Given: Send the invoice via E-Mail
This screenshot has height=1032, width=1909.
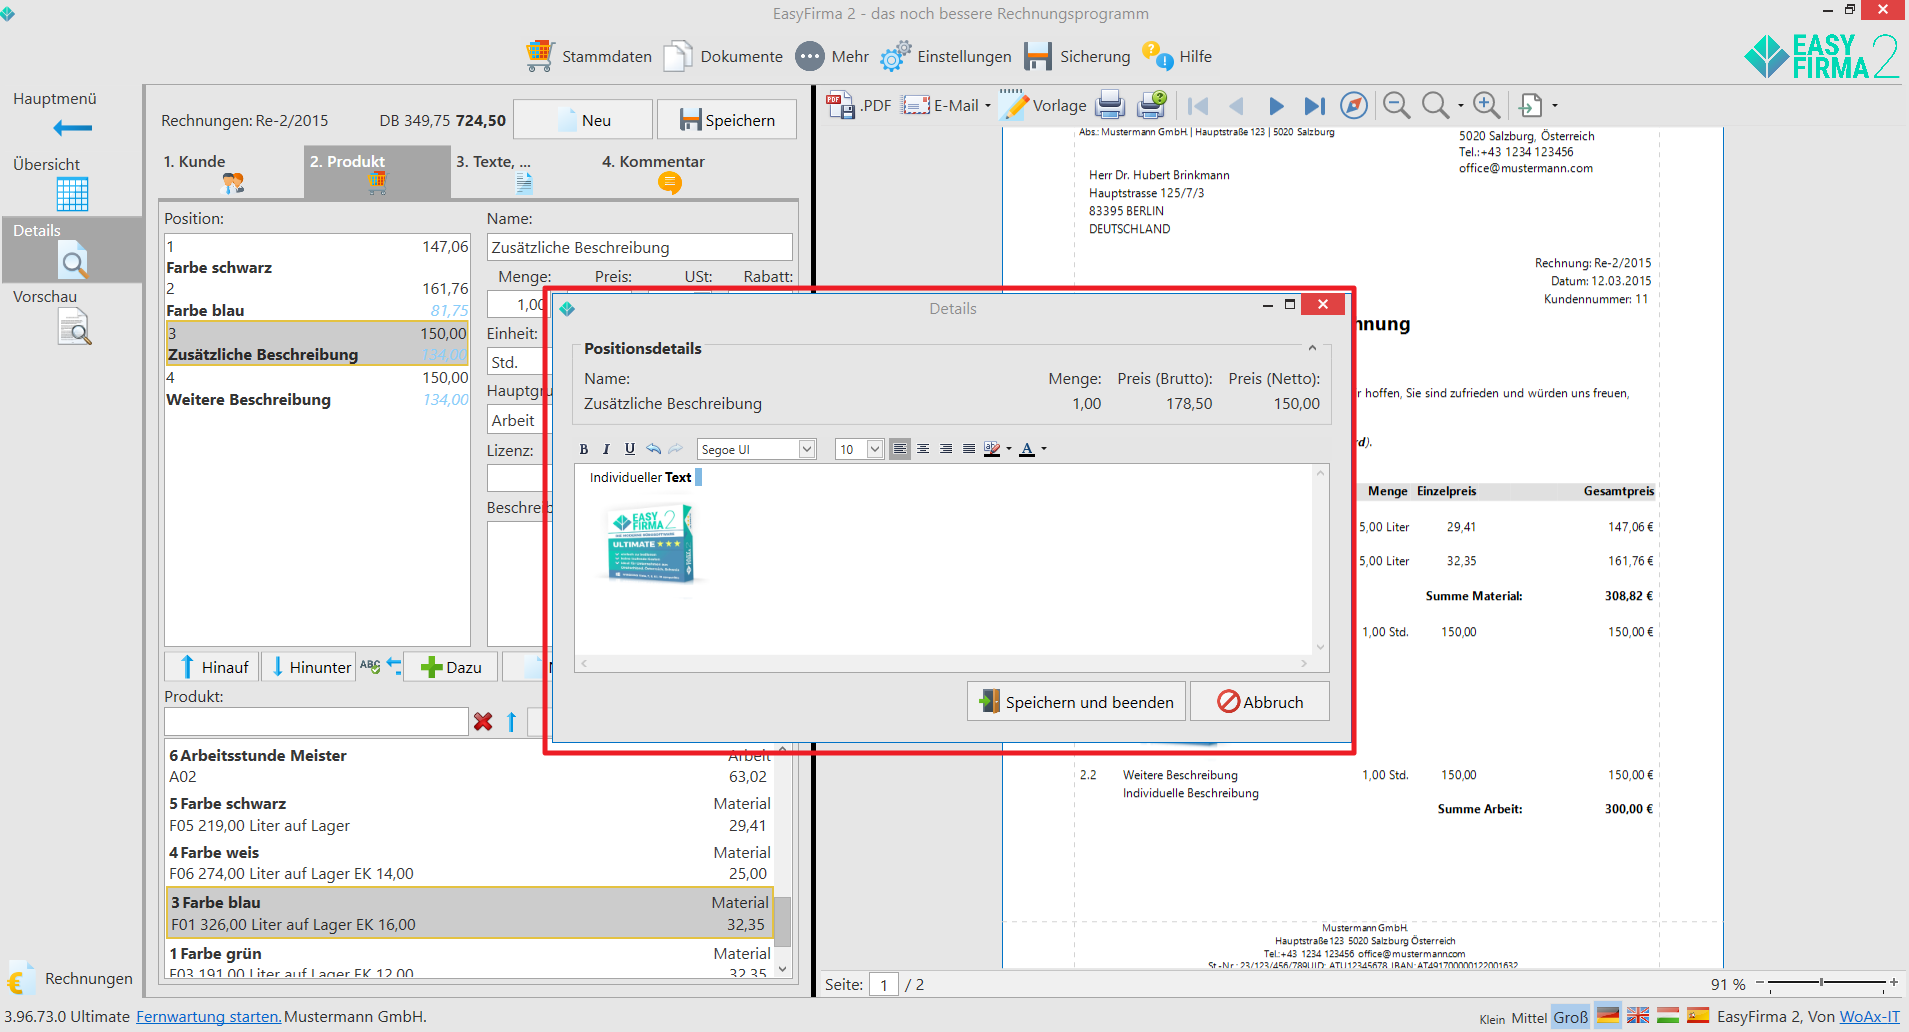Looking at the screenshot, I should coord(939,105).
